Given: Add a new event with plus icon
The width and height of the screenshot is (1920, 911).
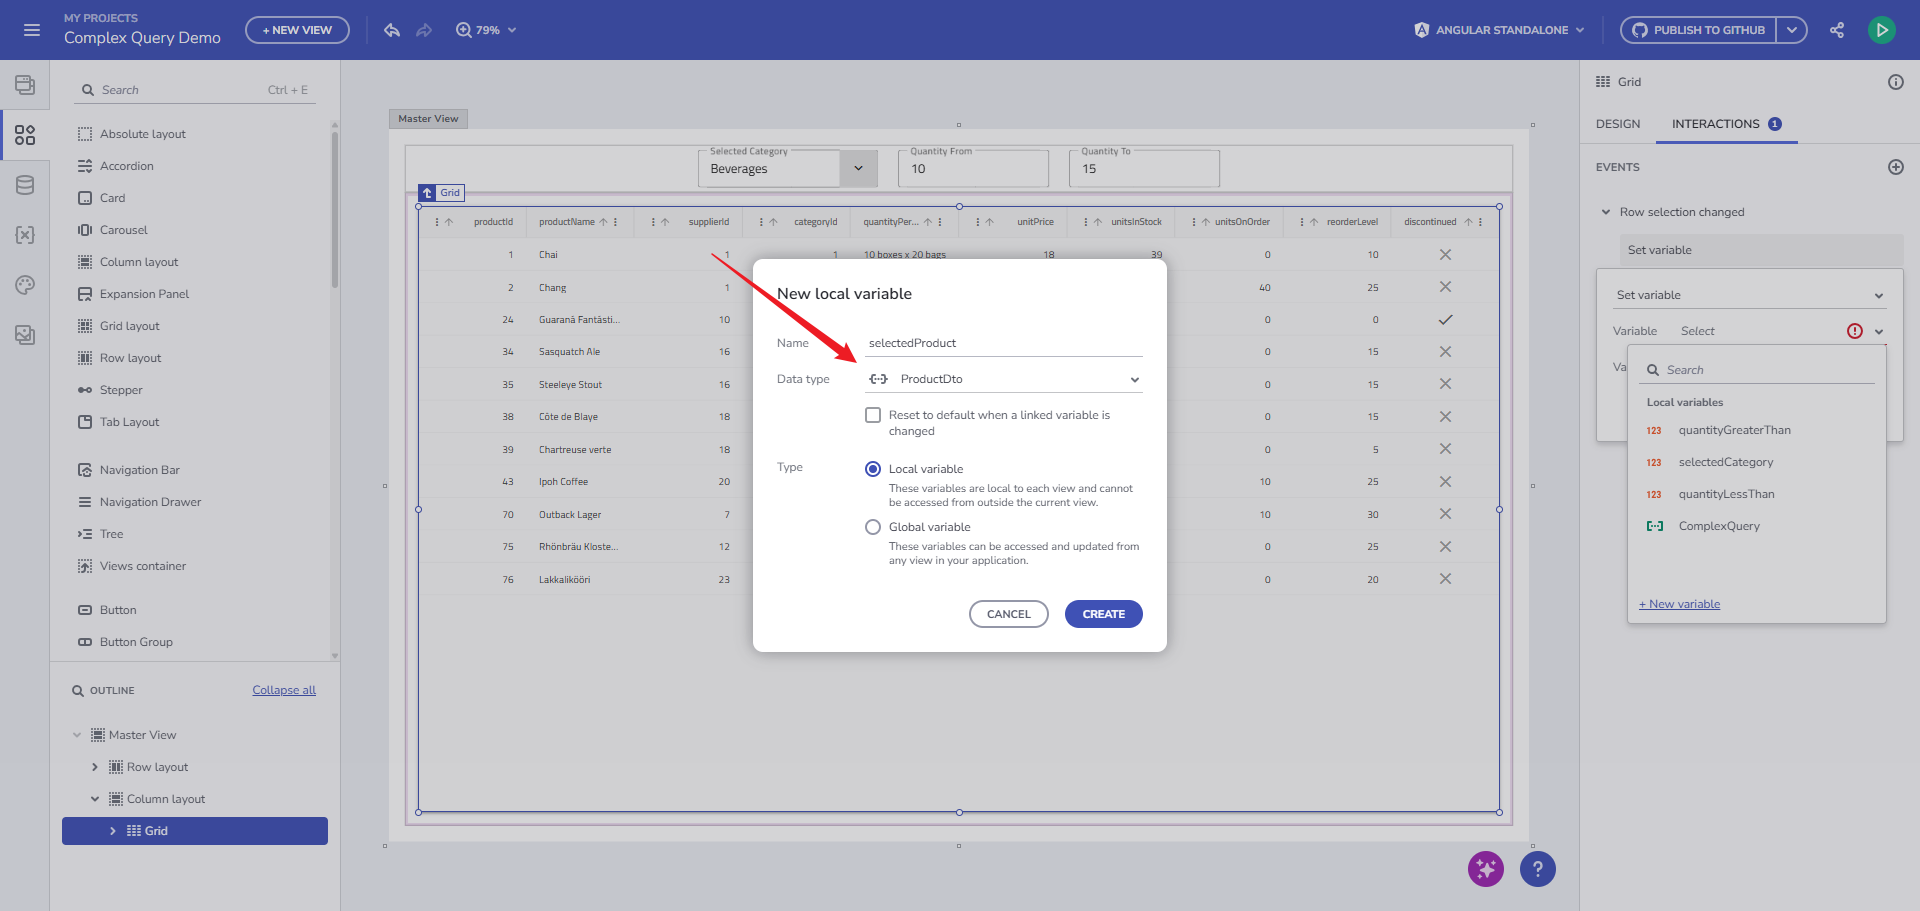Looking at the screenshot, I should click(x=1895, y=167).
